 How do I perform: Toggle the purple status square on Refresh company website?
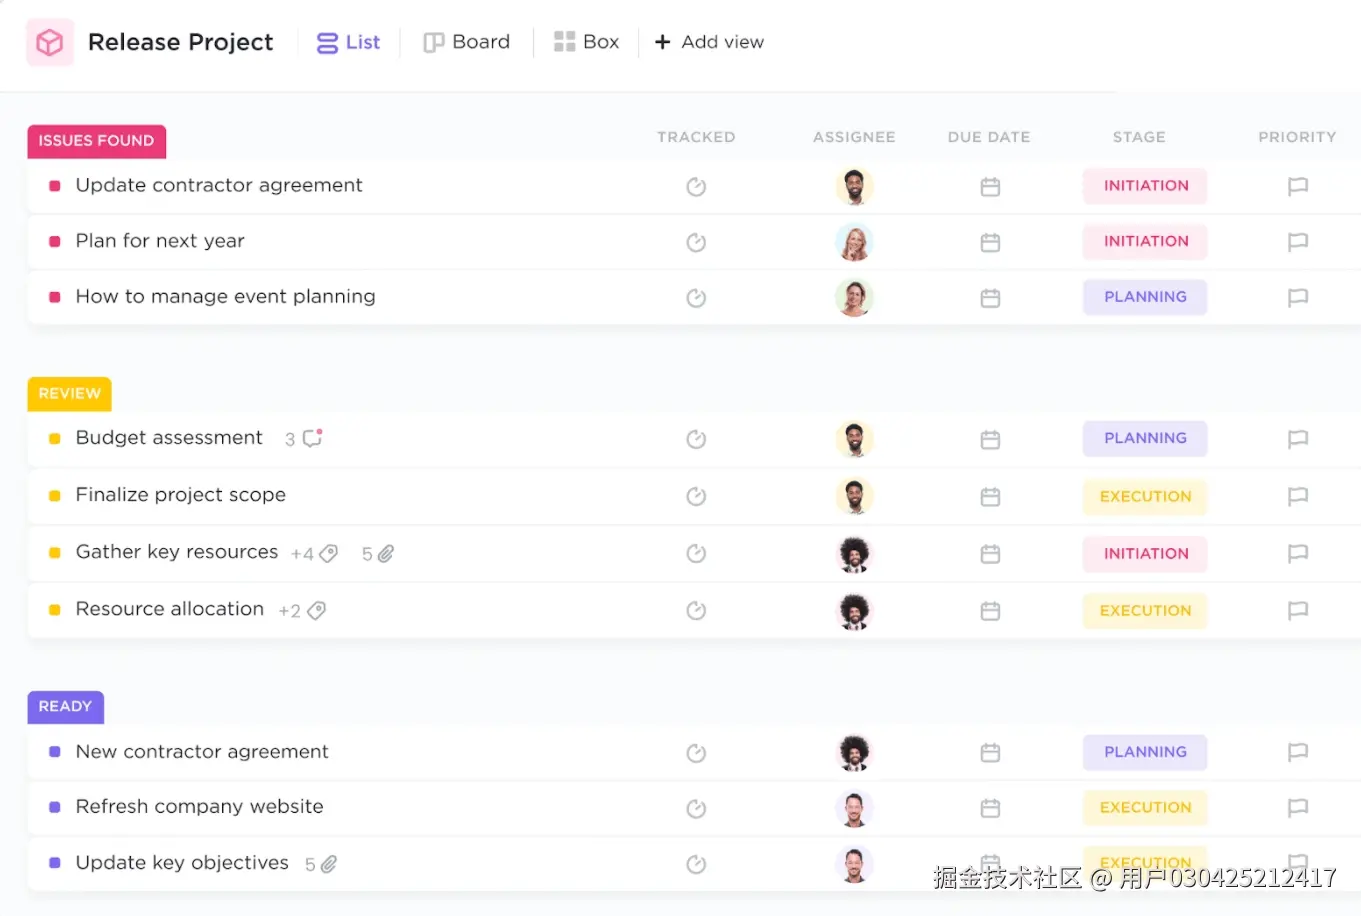tap(55, 807)
